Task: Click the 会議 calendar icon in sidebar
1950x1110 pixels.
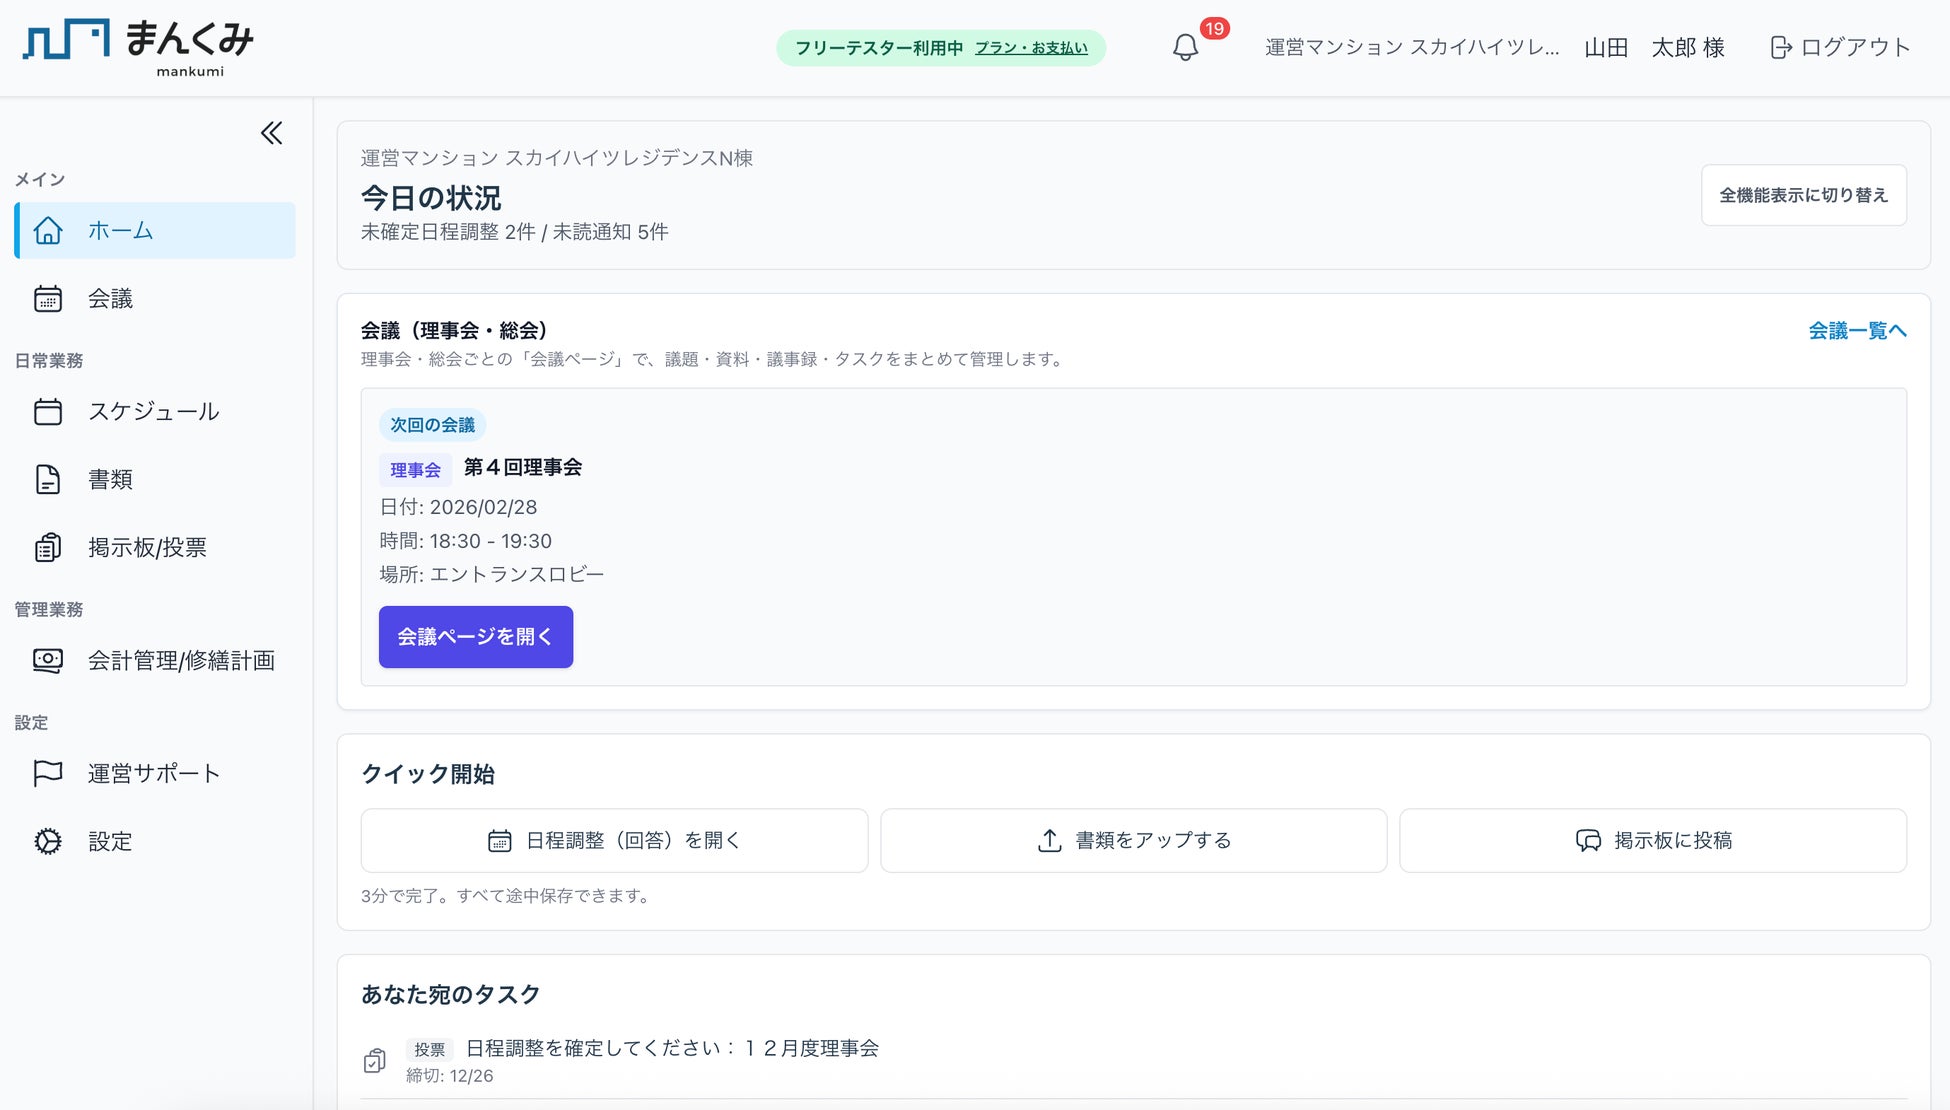Action: coord(47,298)
